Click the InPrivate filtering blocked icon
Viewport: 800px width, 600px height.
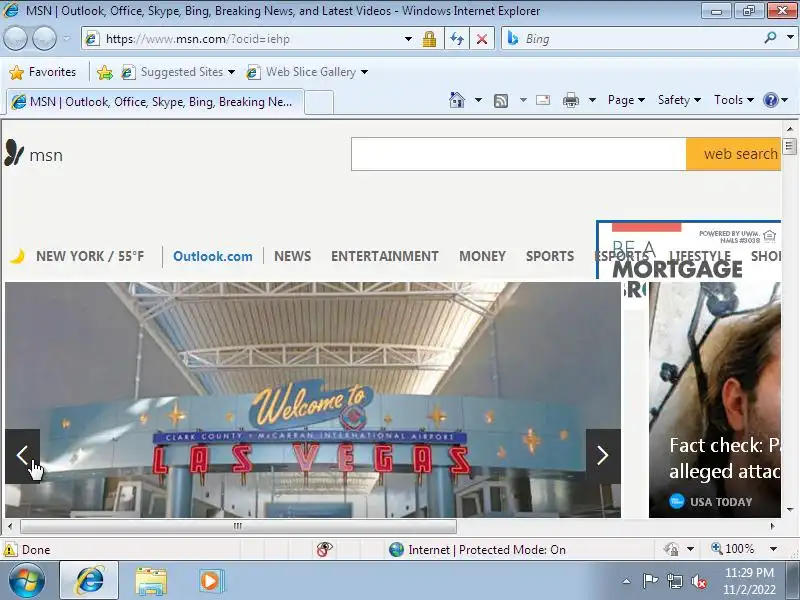(x=324, y=549)
